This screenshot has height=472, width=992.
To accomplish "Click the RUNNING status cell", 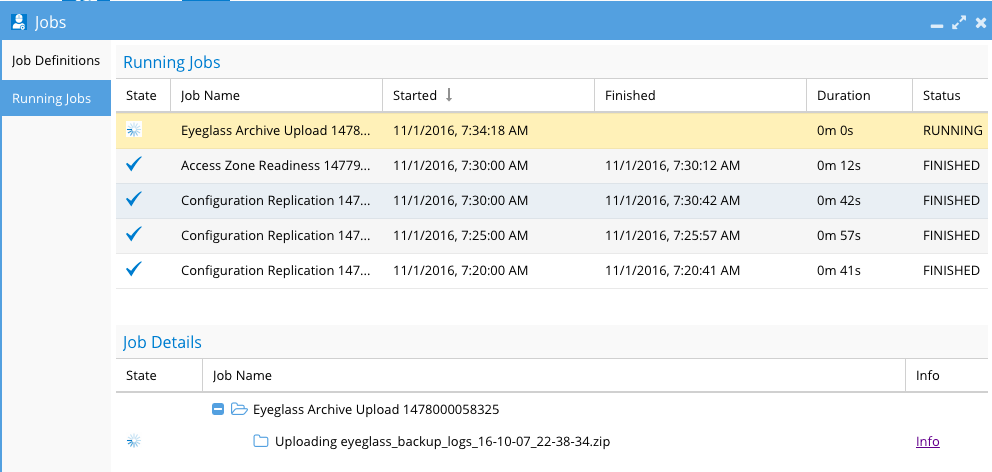I will [952, 131].
